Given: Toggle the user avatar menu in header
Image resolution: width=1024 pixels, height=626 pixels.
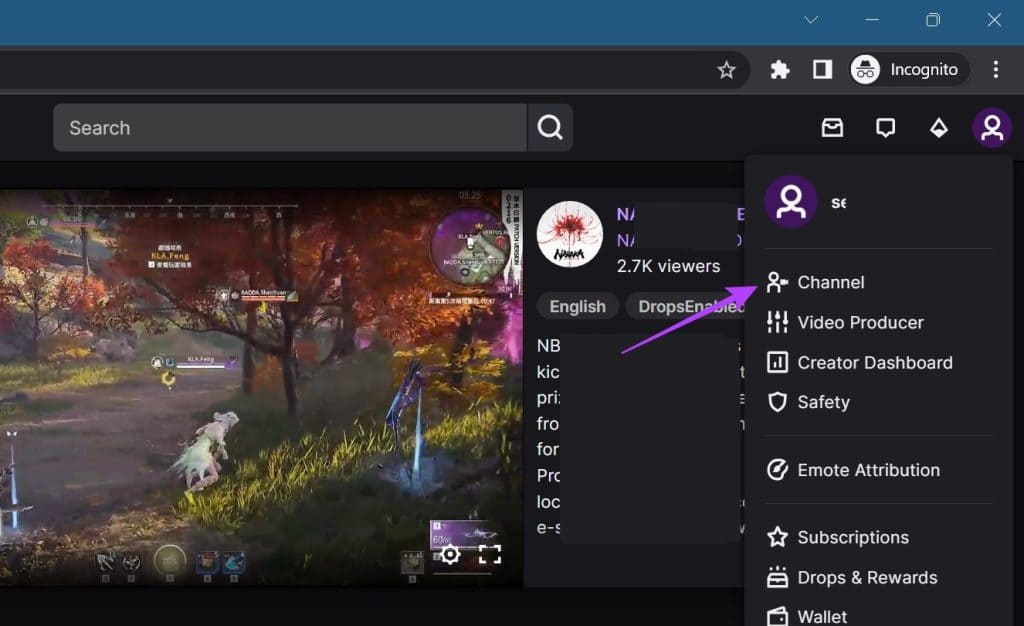Looking at the screenshot, I should click(992, 128).
